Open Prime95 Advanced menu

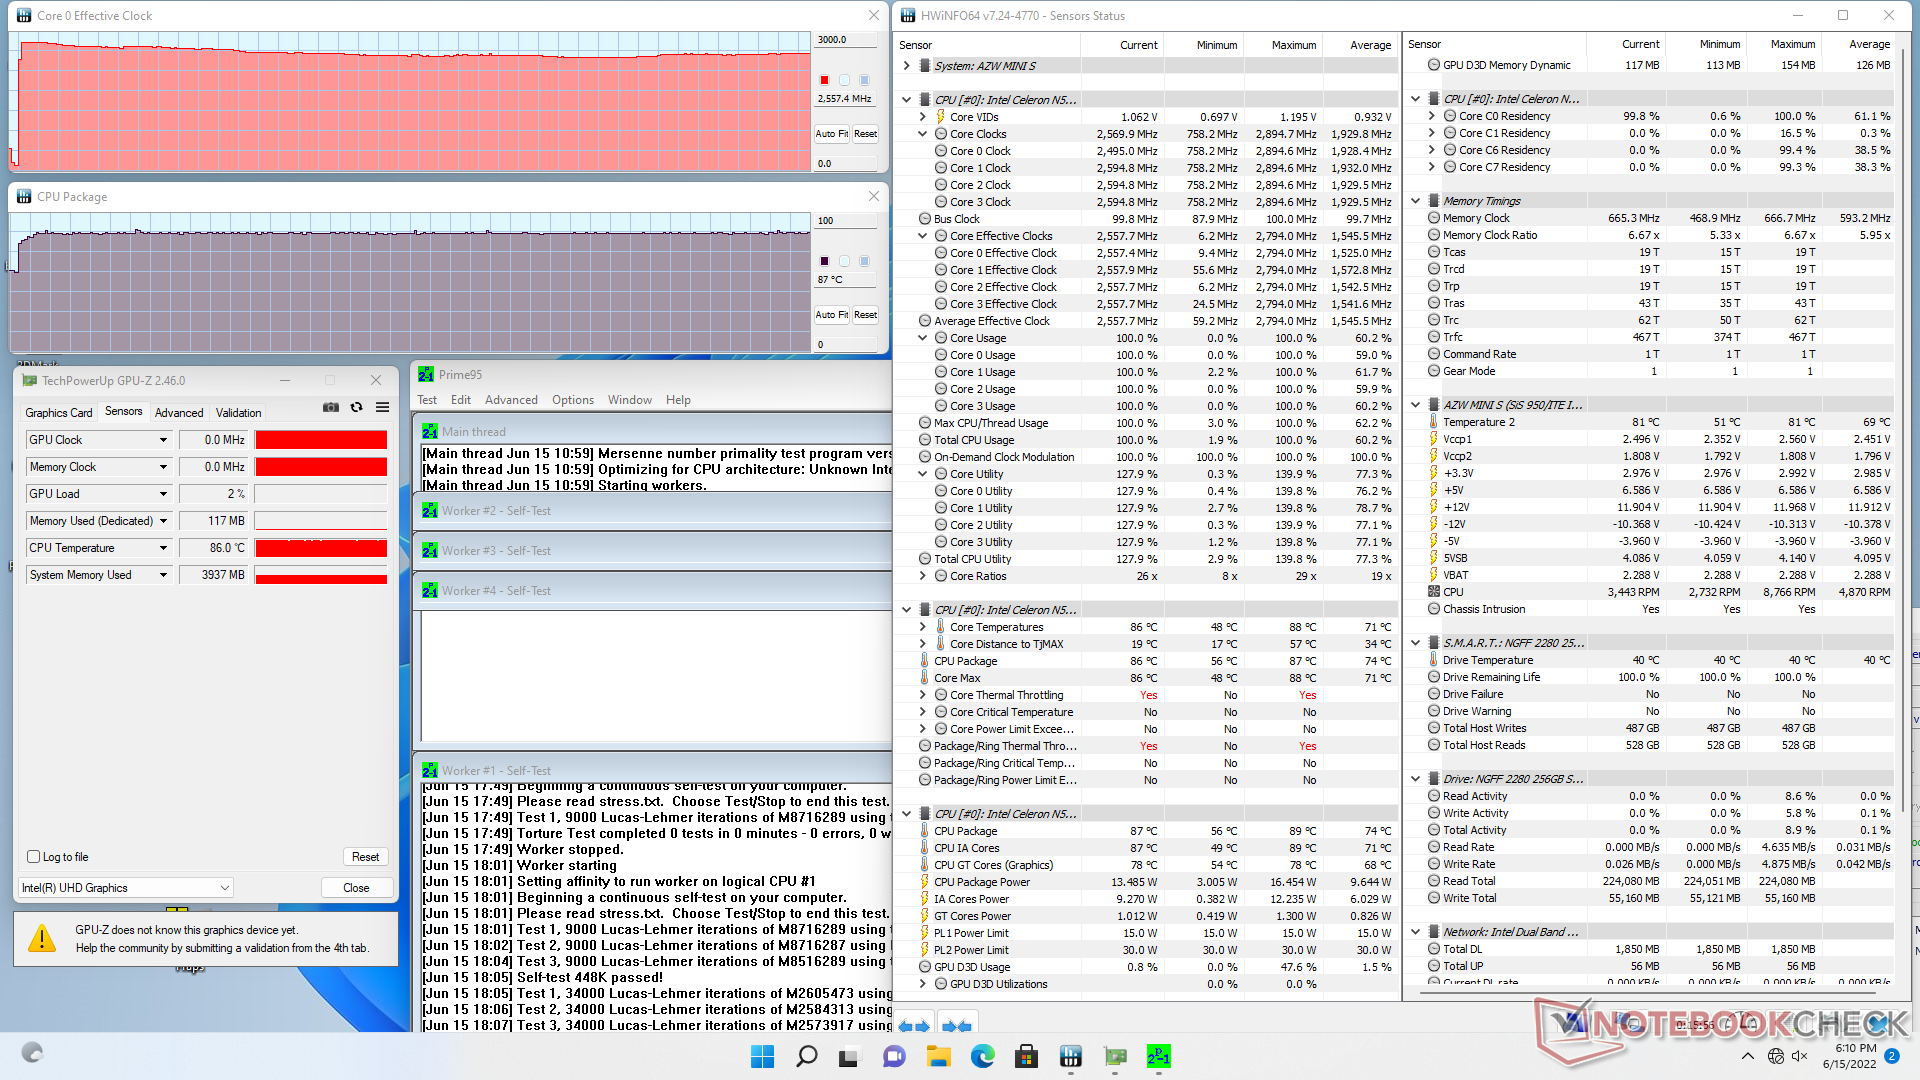511,400
